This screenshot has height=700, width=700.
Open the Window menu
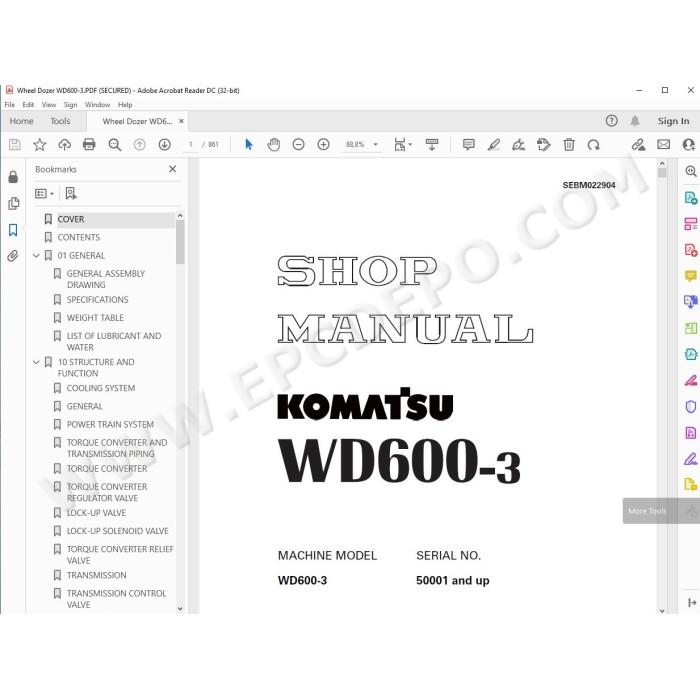tap(97, 104)
